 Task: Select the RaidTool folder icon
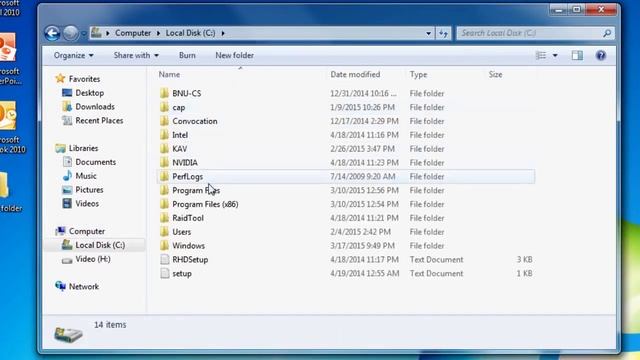[x=164, y=218]
